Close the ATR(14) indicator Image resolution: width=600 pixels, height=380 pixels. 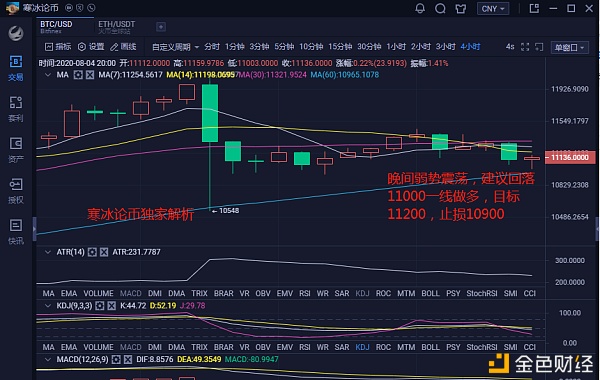pyautogui.click(x=104, y=252)
